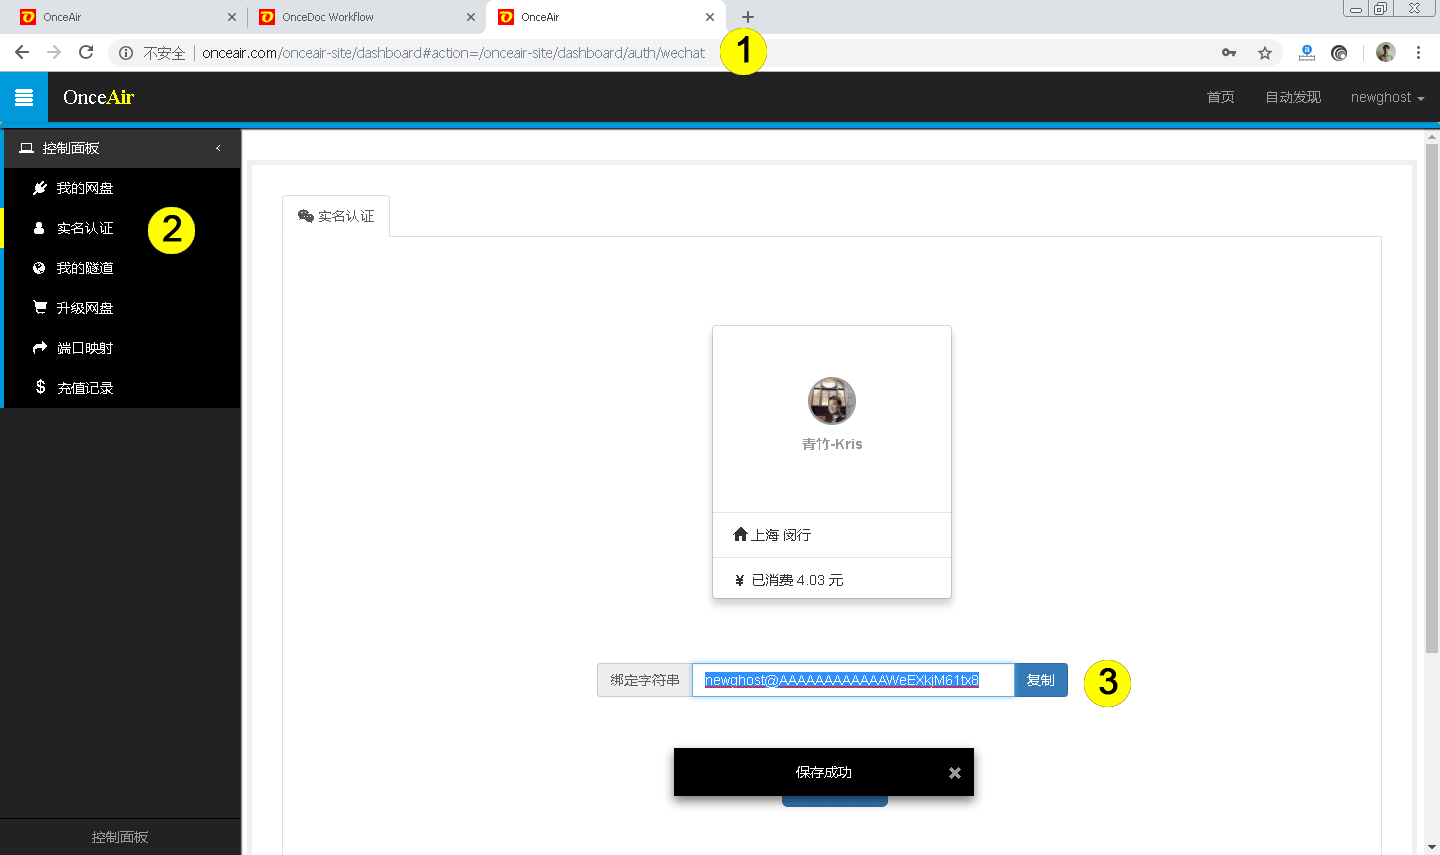Click the 绑定字符串 text field
This screenshot has width=1440, height=855.
pyautogui.click(x=852, y=680)
